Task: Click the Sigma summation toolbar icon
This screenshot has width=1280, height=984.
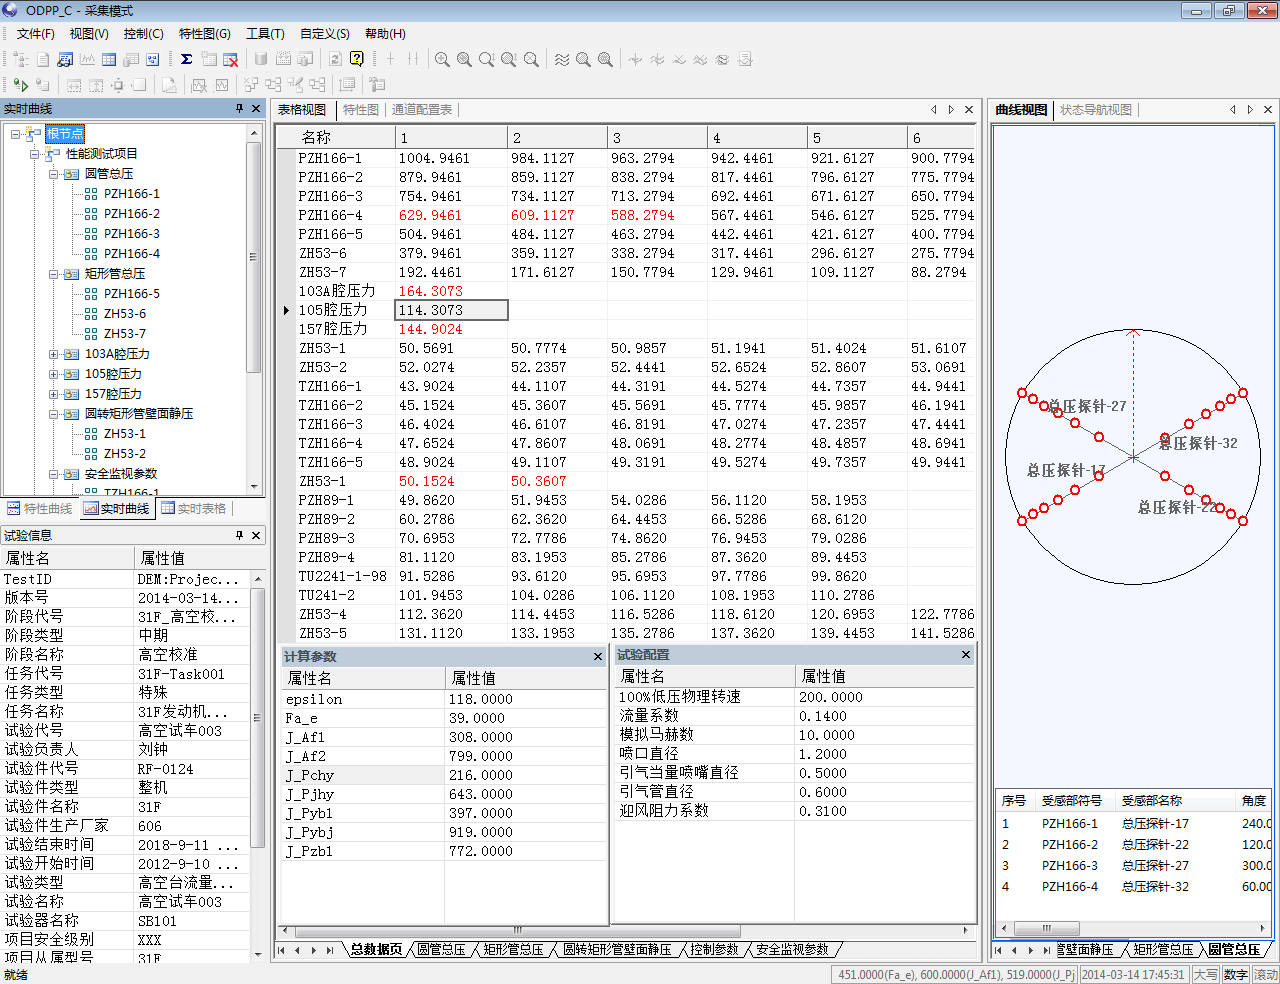Action: (186, 59)
